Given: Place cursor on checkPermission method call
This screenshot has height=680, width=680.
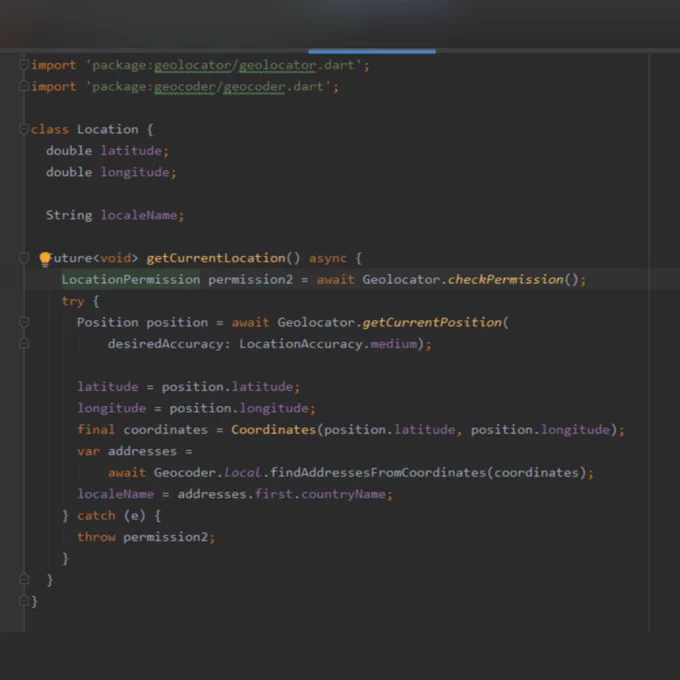Looking at the screenshot, I should (x=505, y=279).
